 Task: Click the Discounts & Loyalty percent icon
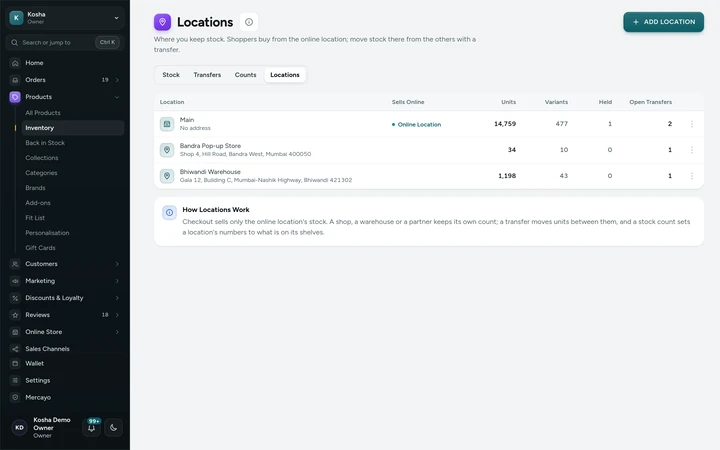pos(15,298)
